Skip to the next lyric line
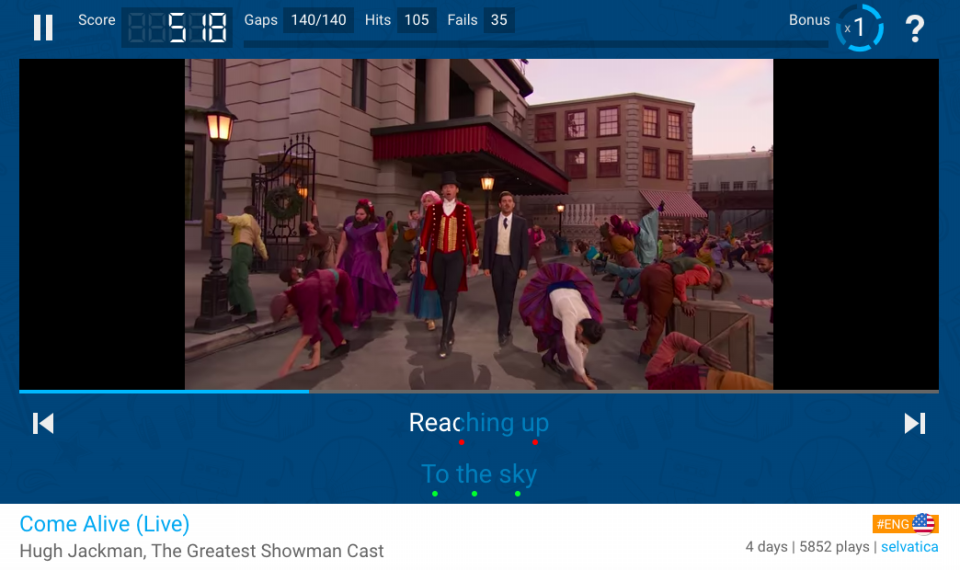The width and height of the screenshot is (960, 570). 915,423
